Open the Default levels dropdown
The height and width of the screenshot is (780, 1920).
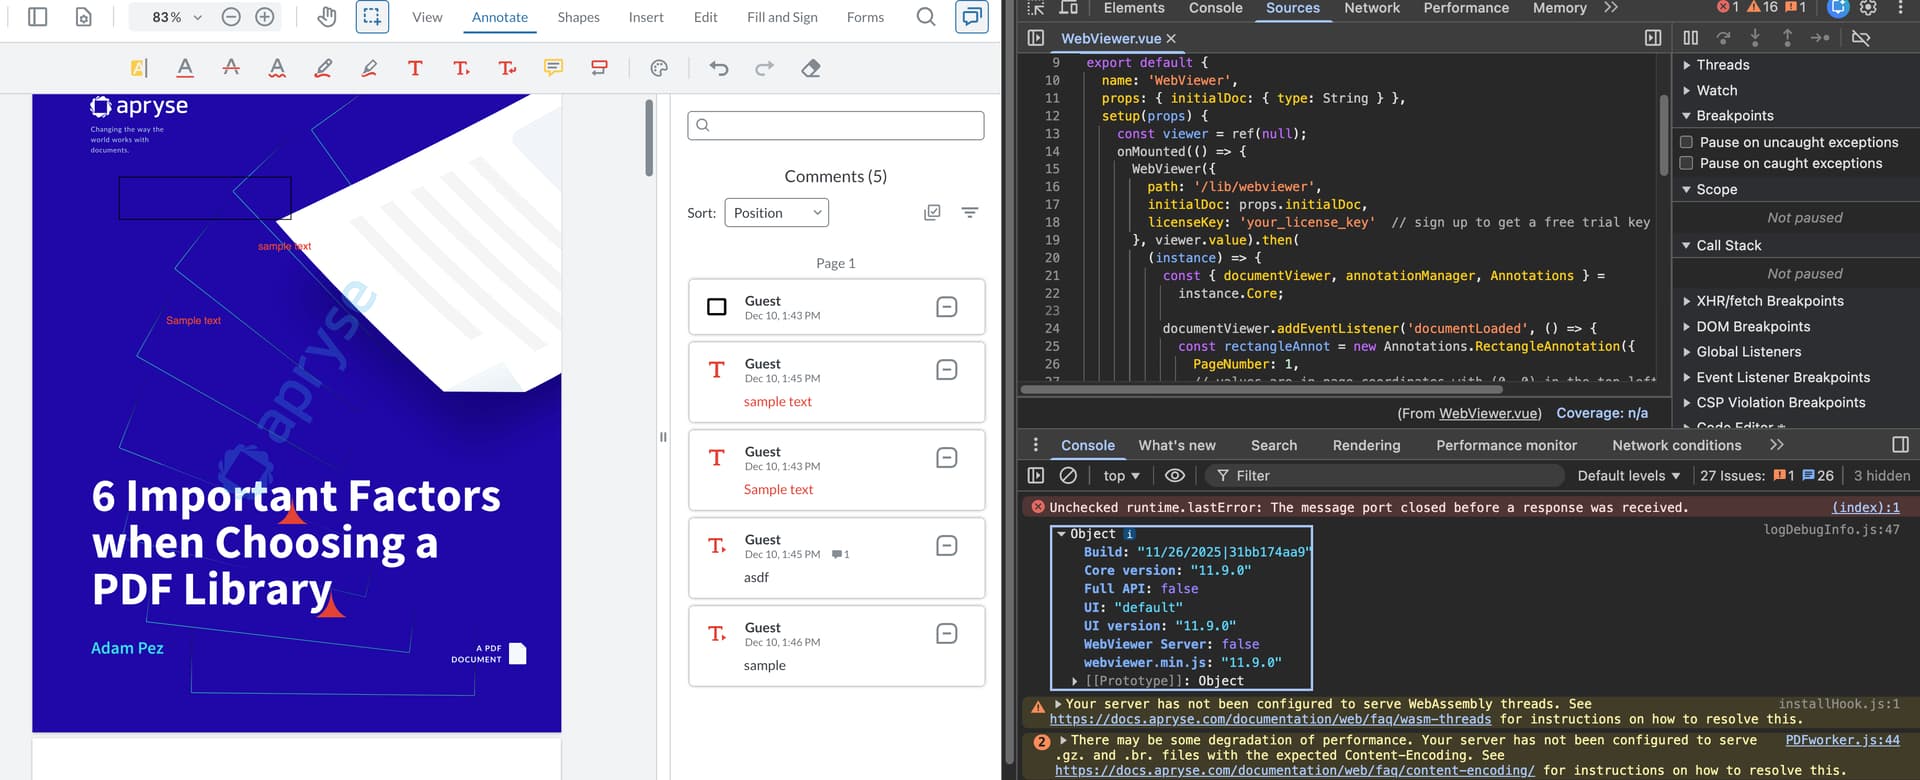(1628, 476)
